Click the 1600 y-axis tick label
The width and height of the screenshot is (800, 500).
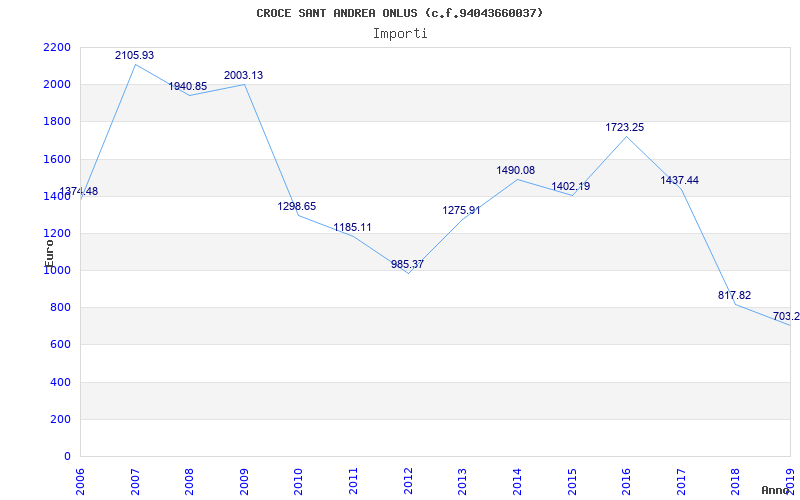coord(58,159)
